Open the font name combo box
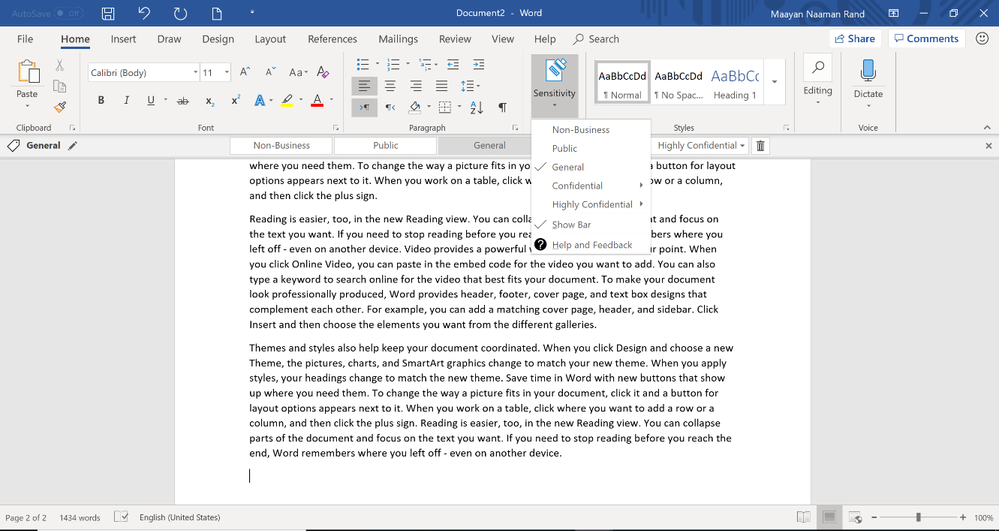Viewport: 999px width, 531px height. pyautogui.click(x=143, y=73)
